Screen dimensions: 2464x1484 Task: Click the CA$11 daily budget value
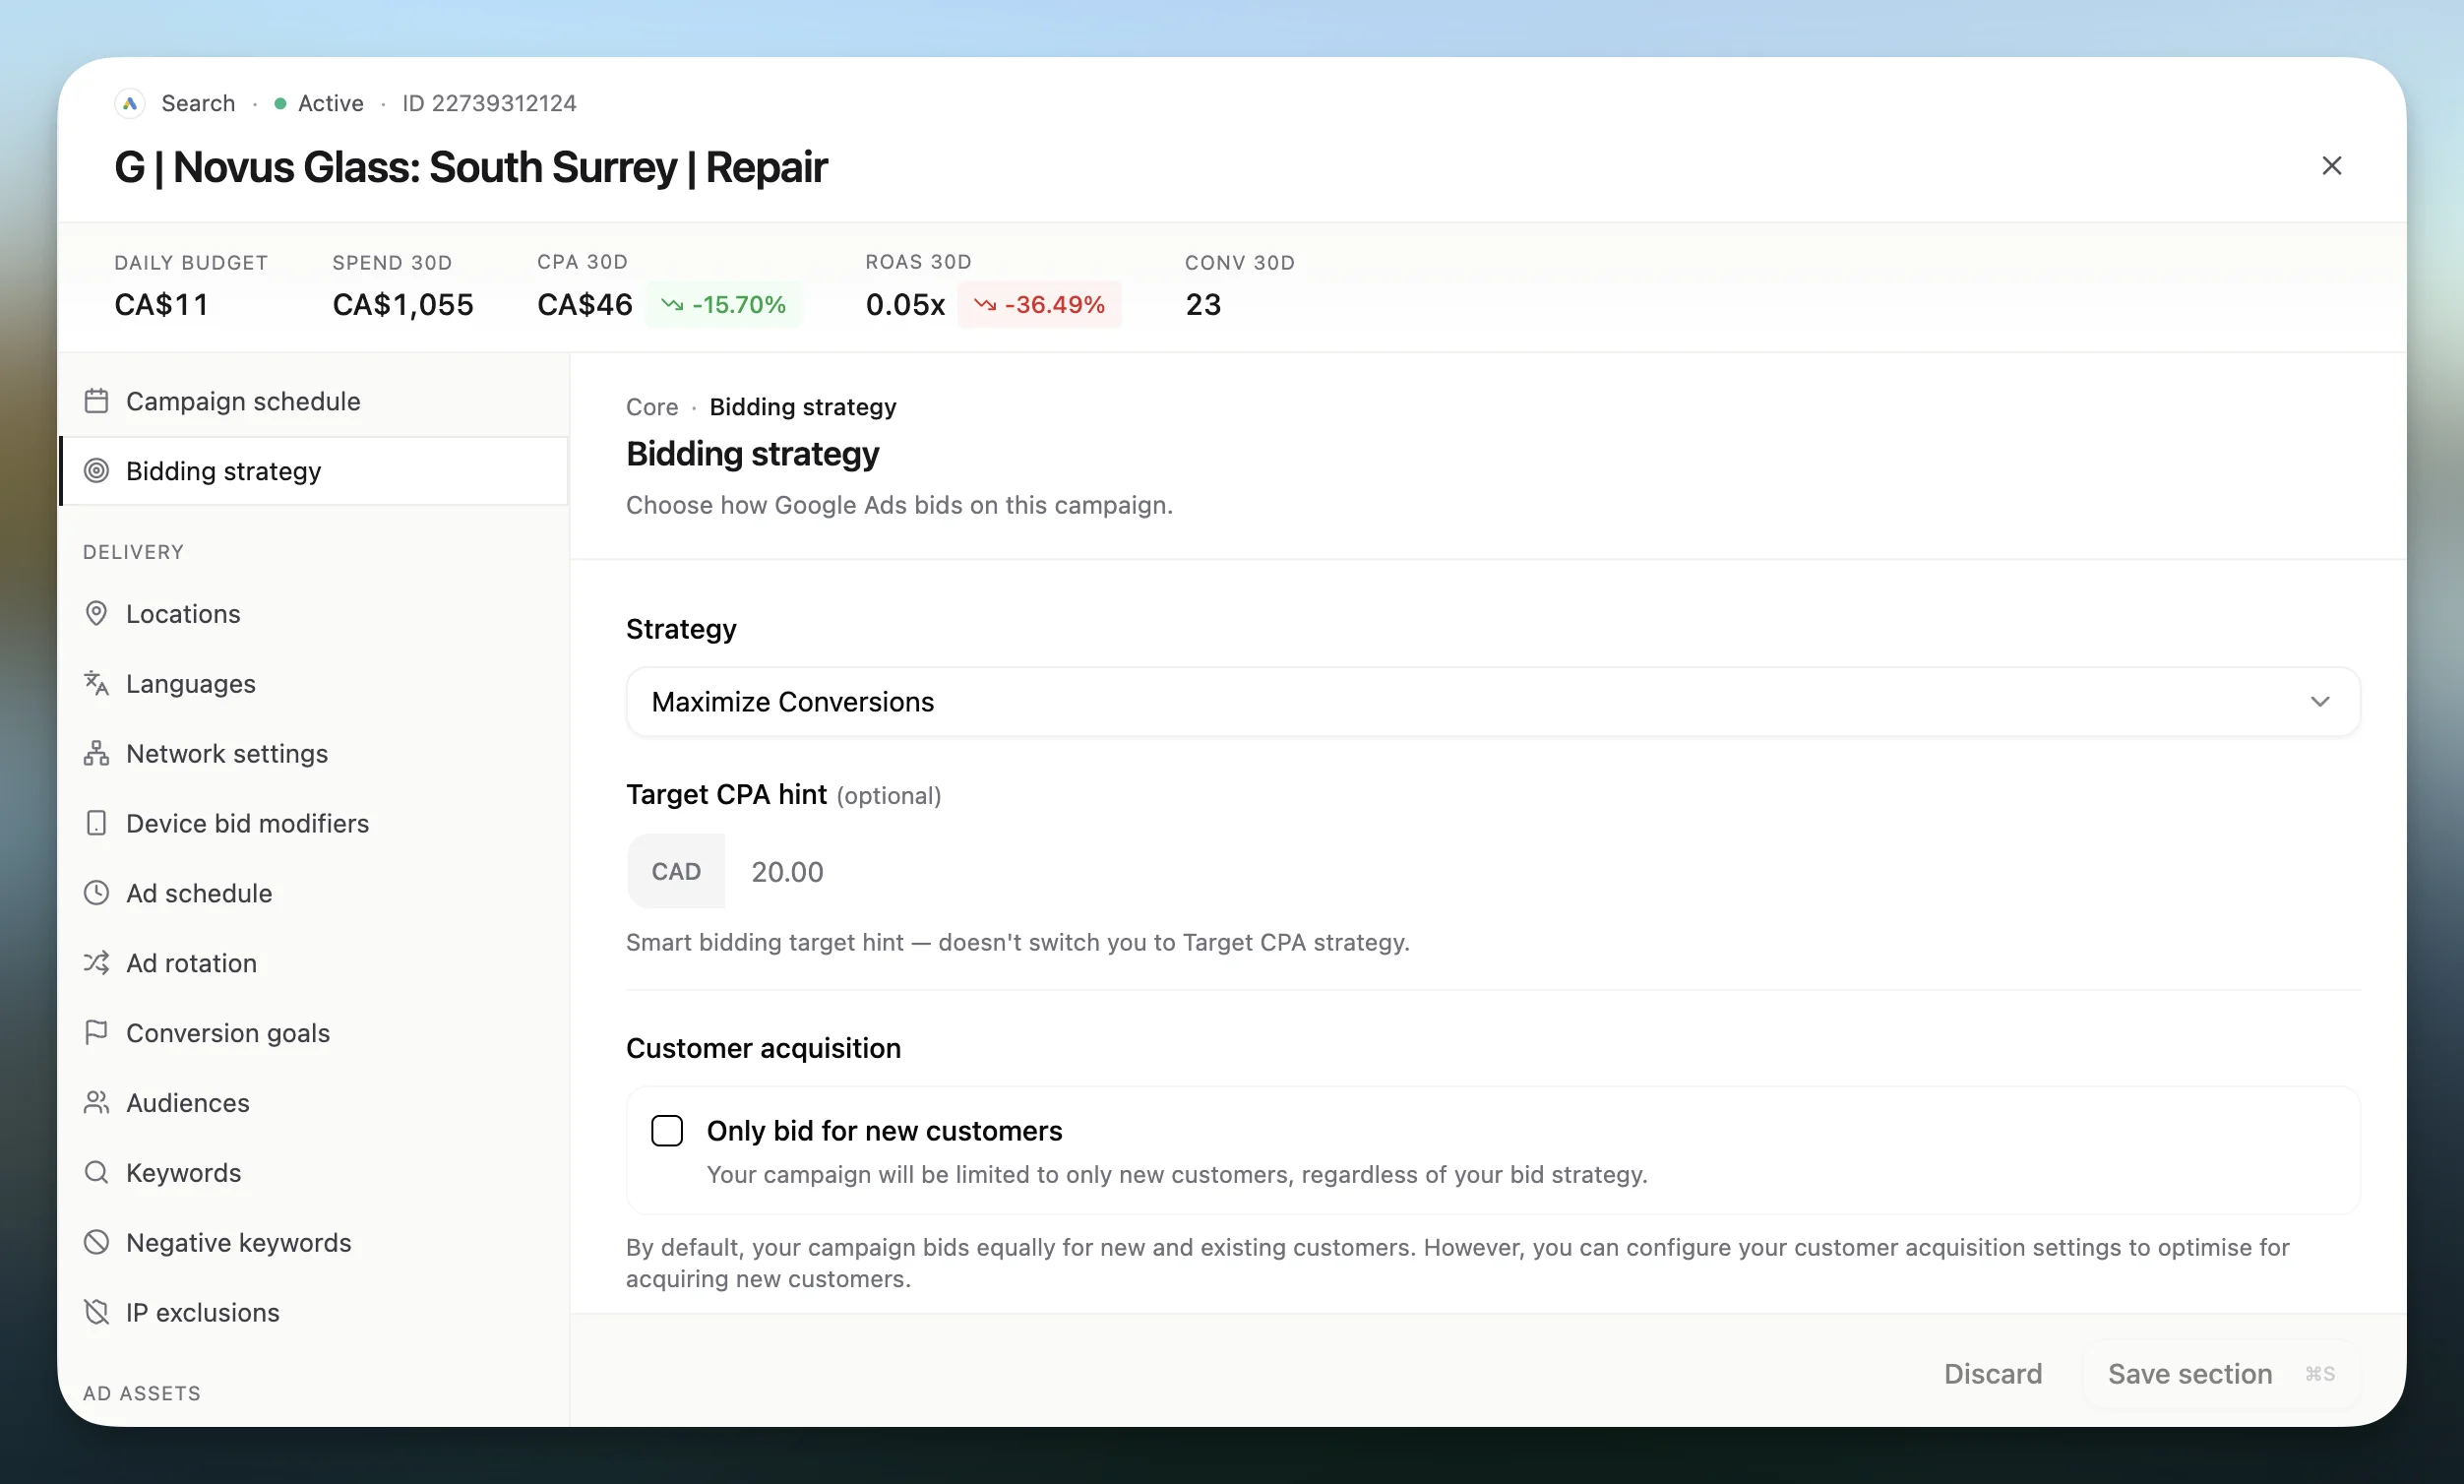tap(161, 305)
